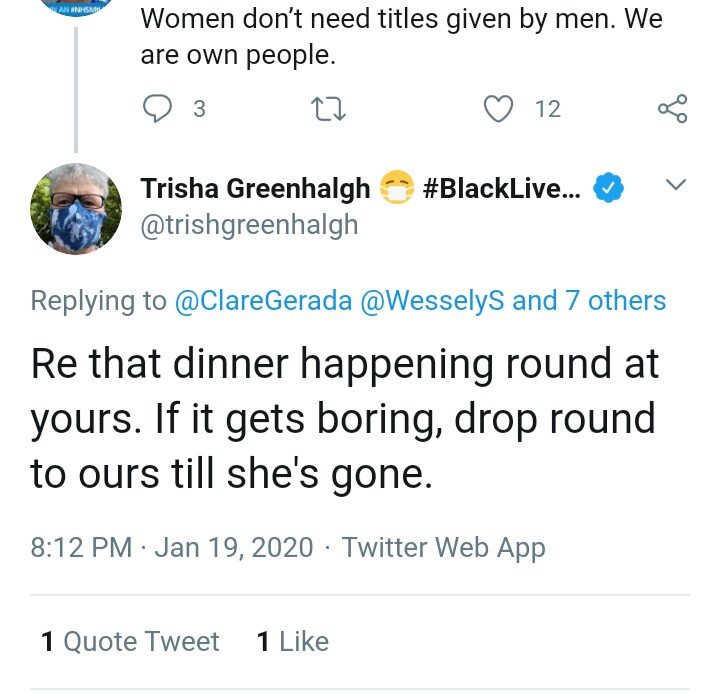Viewport: 720px width, 694px height.
Task: Open the "Women don't need titles" tweet text
Action: pos(402,37)
